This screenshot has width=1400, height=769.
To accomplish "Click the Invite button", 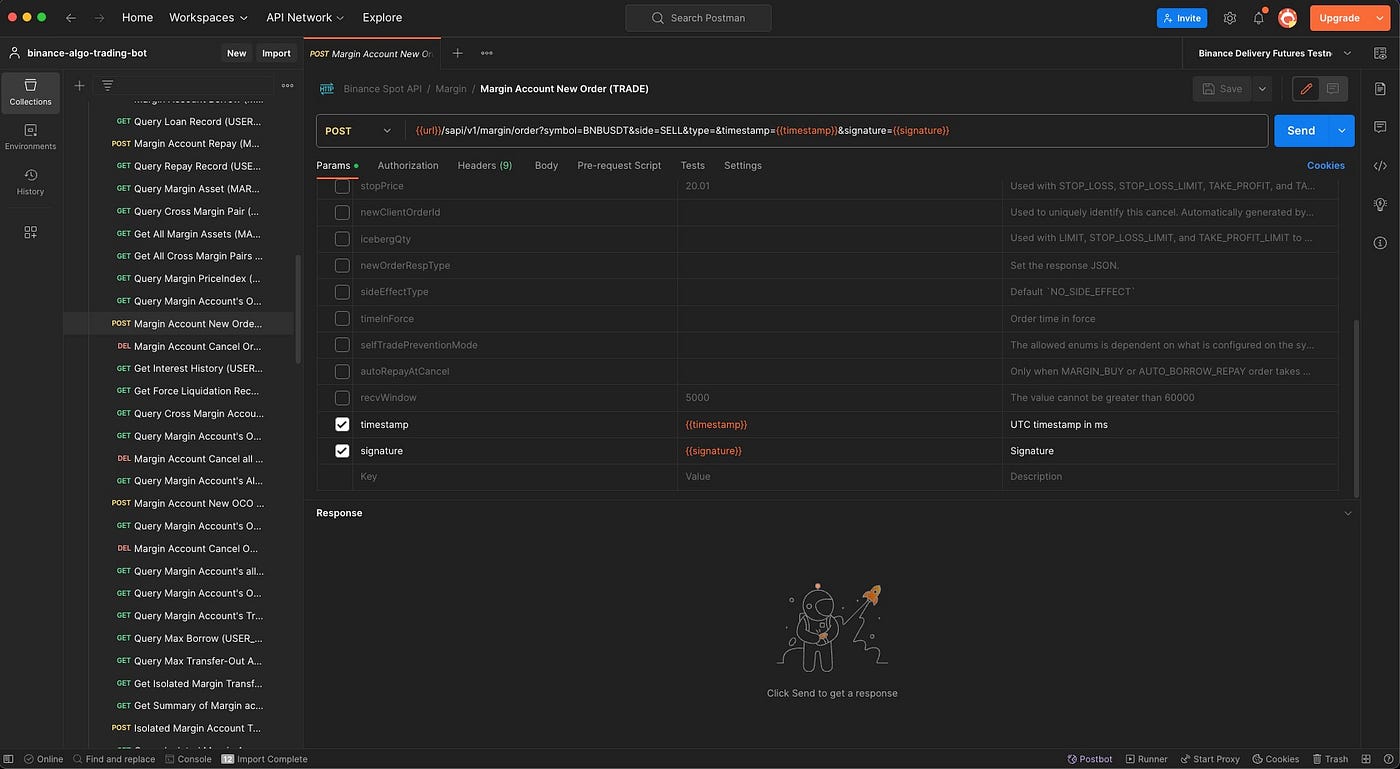I will pos(1182,18).
